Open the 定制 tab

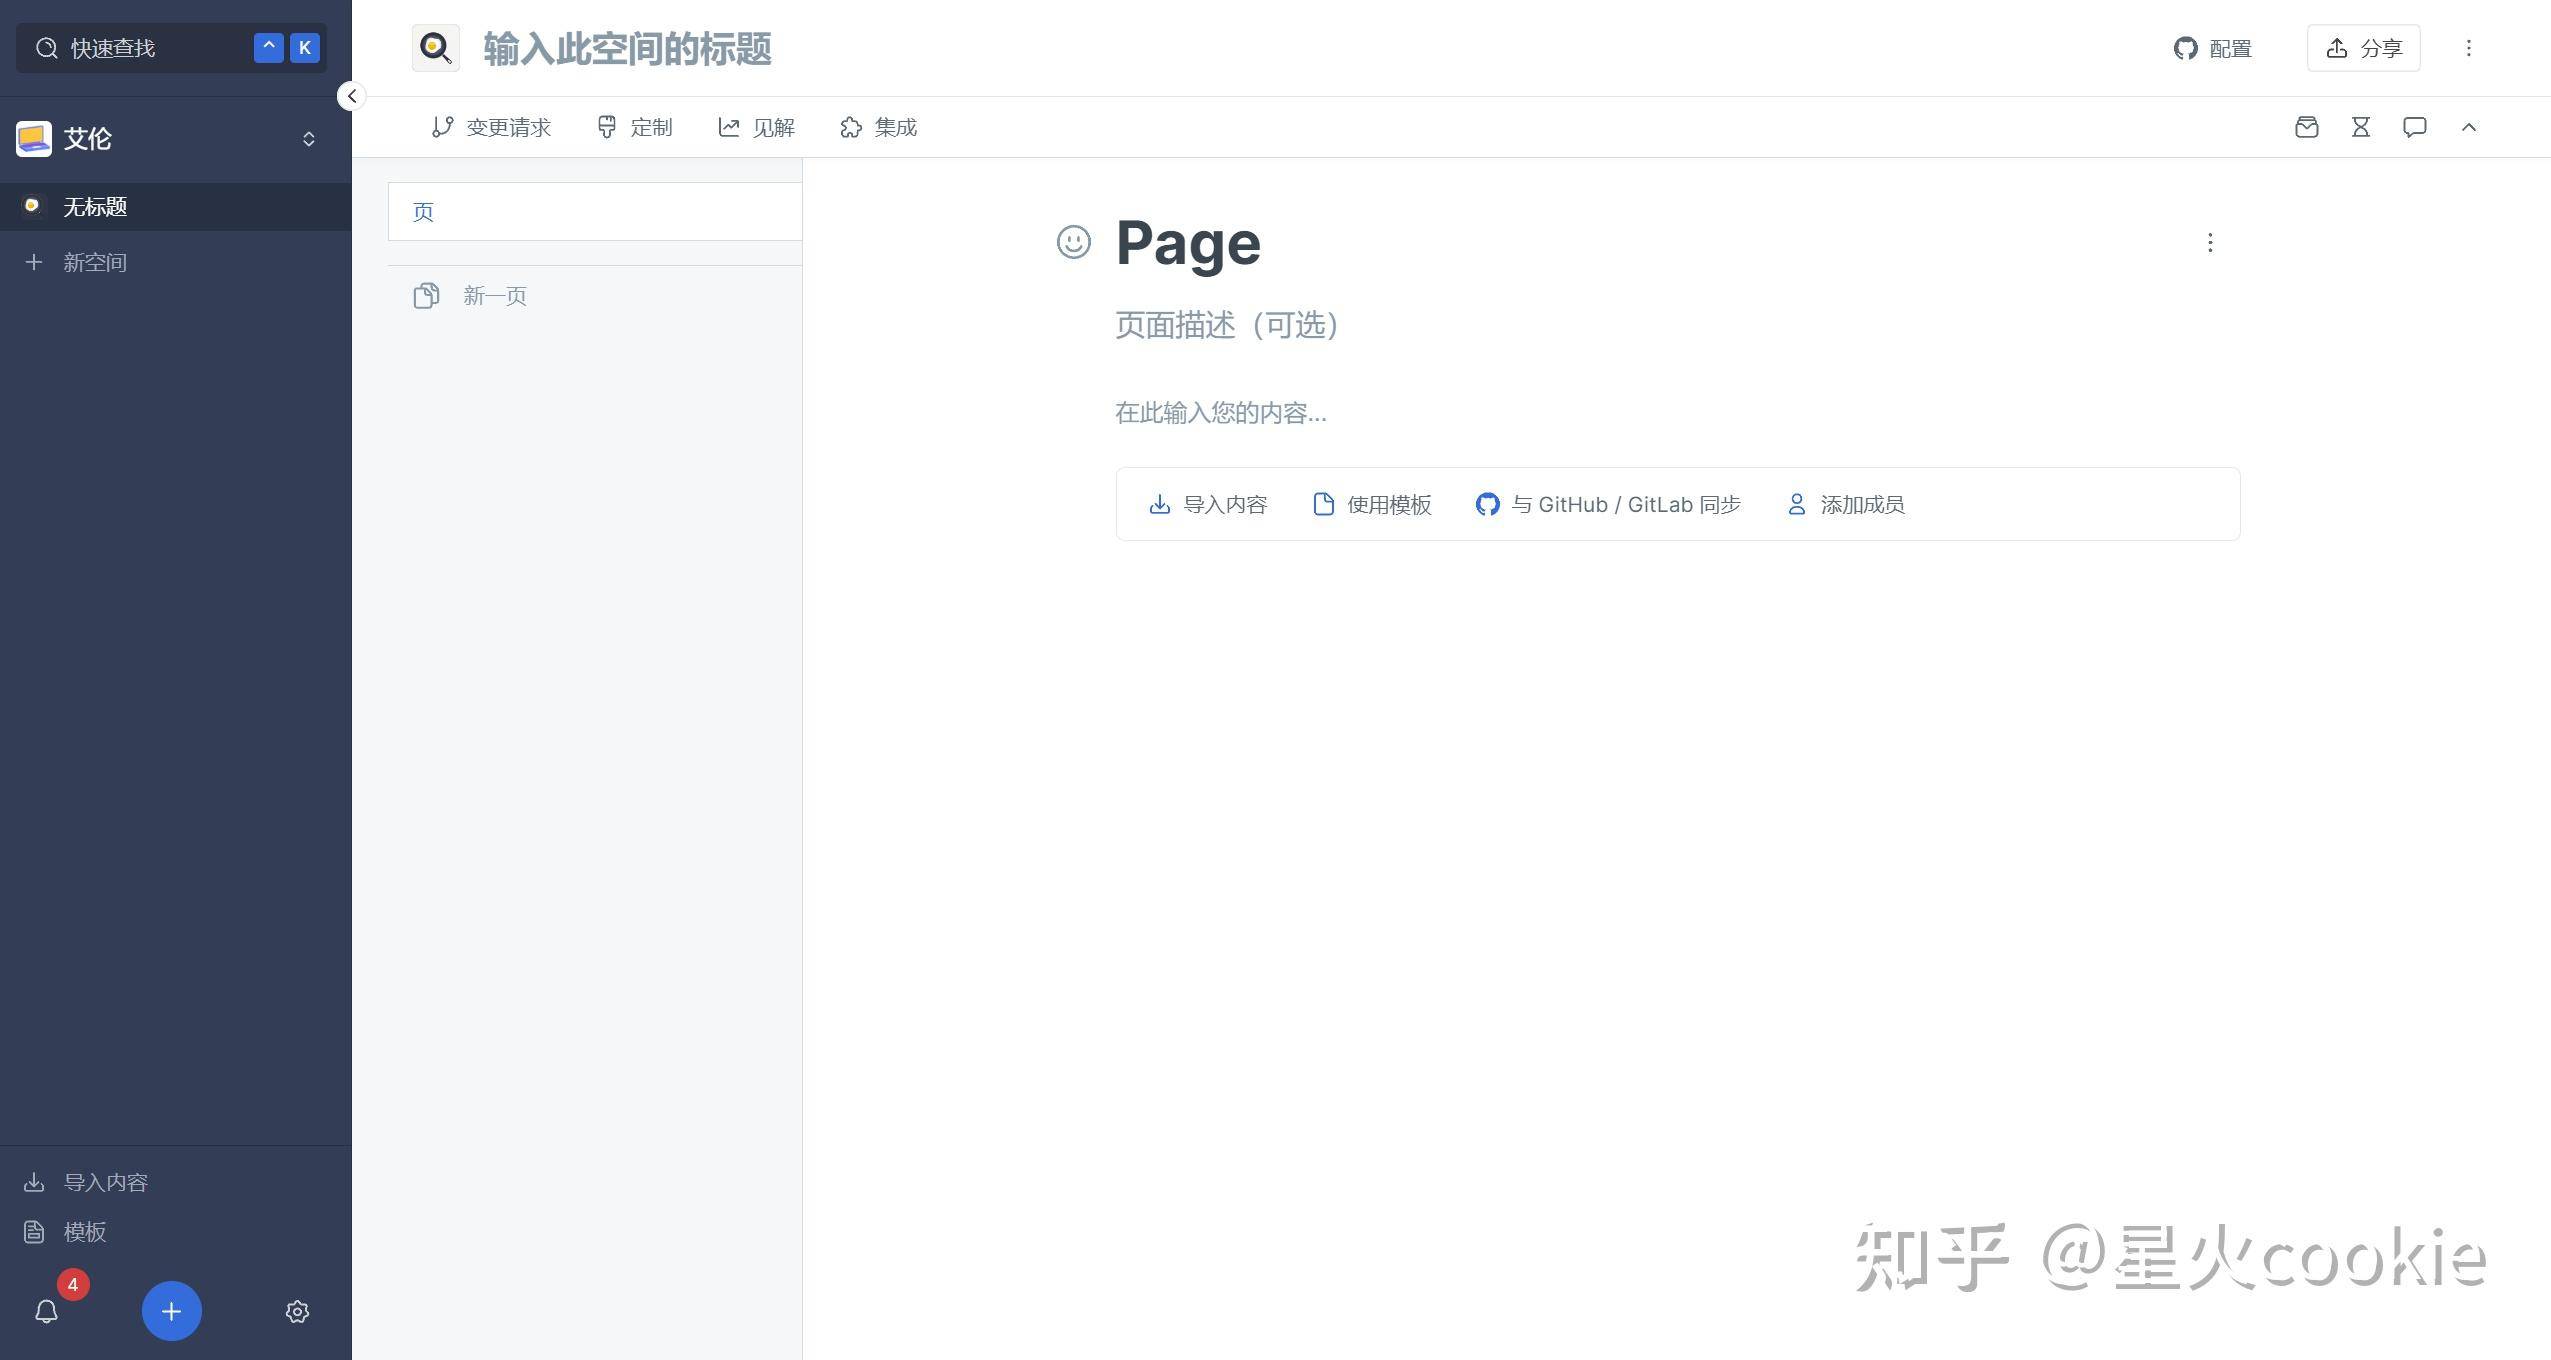point(635,127)
